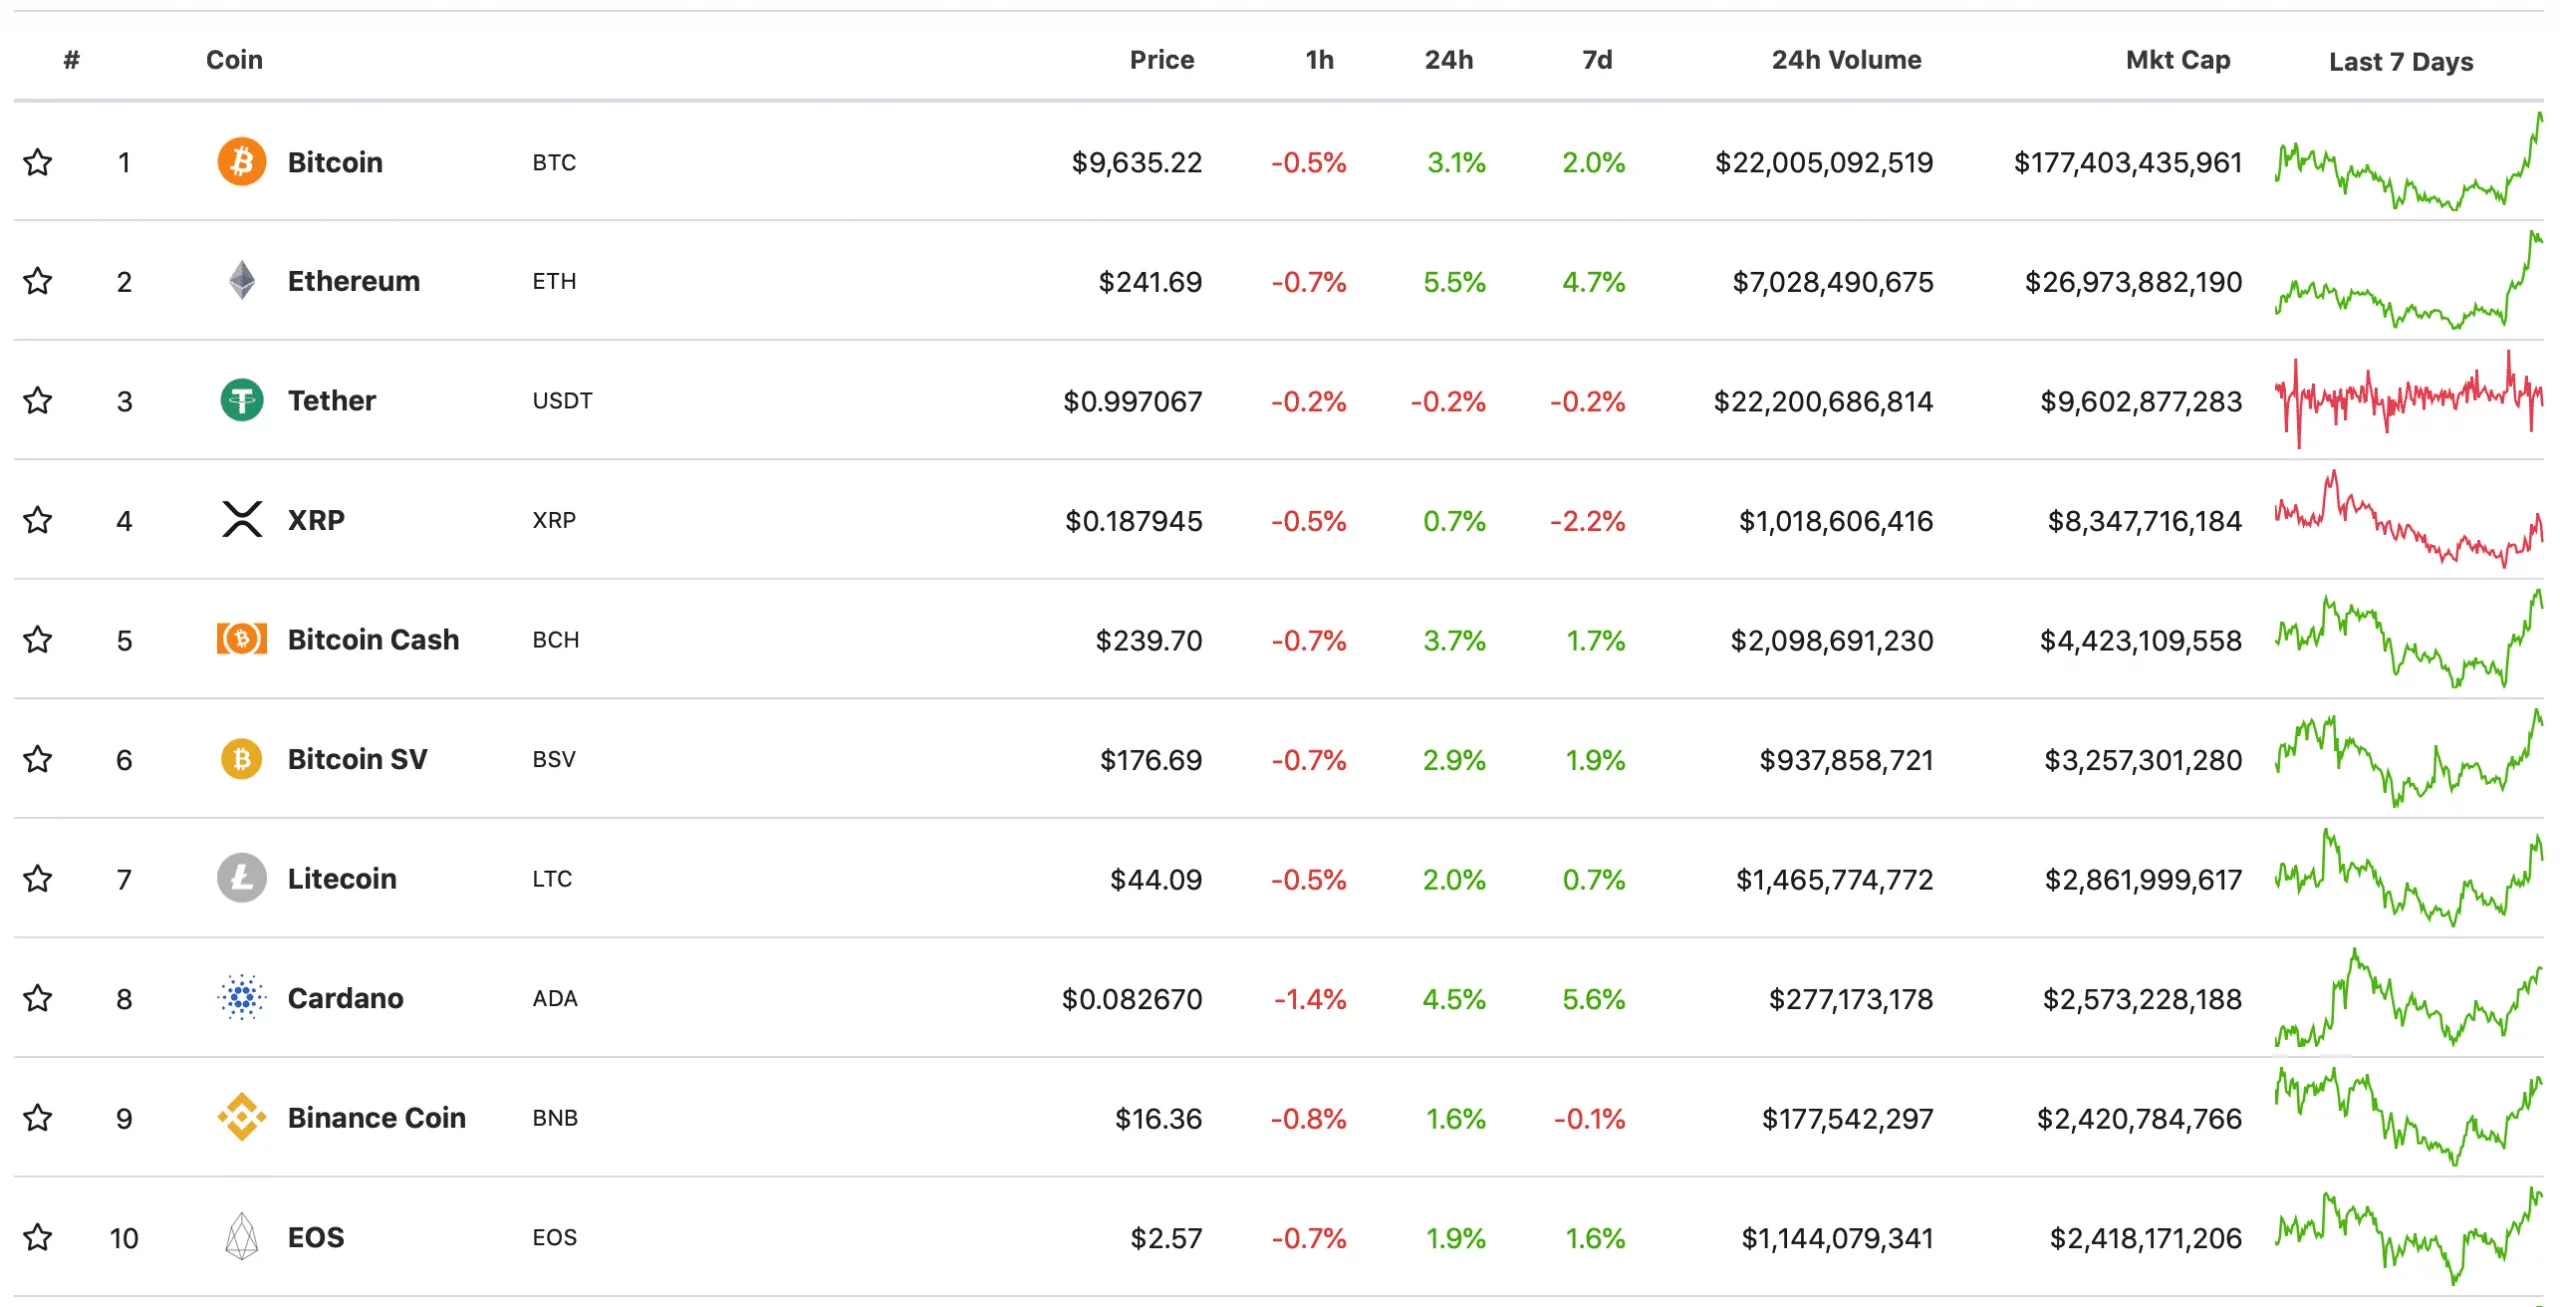This screenshot has height=1307, width=2560.
Task: Open Ethereum's 7-day sparkline chart
Action: tap(2409, 280)
